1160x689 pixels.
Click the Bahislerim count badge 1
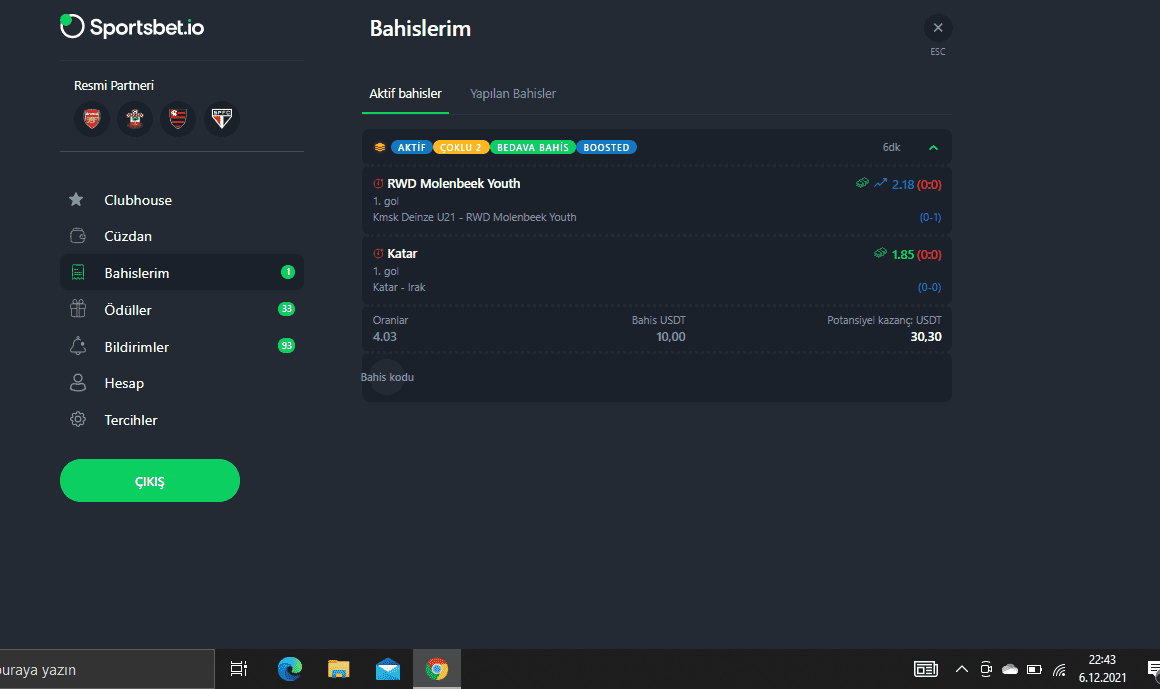[288, 272]
